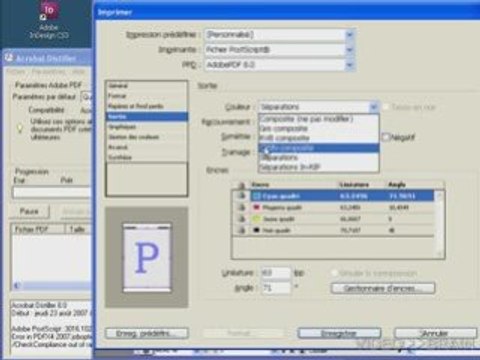Click Taille column header in Distiller

coord(79,229)
